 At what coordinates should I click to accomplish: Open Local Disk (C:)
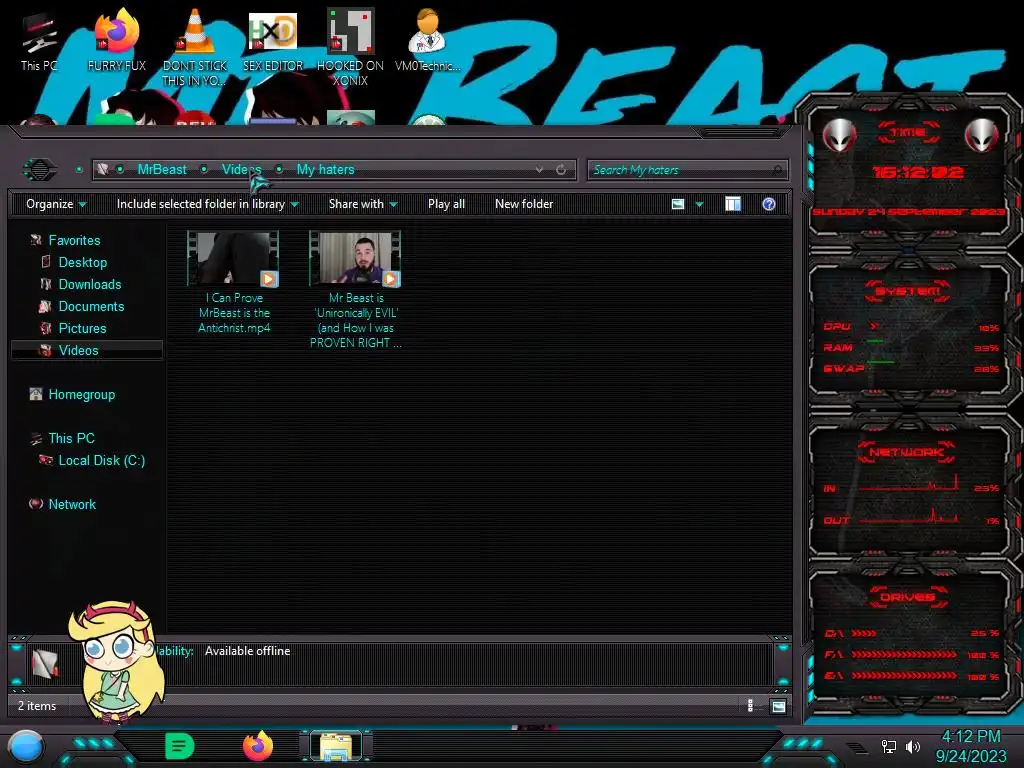tap(101, 460)
